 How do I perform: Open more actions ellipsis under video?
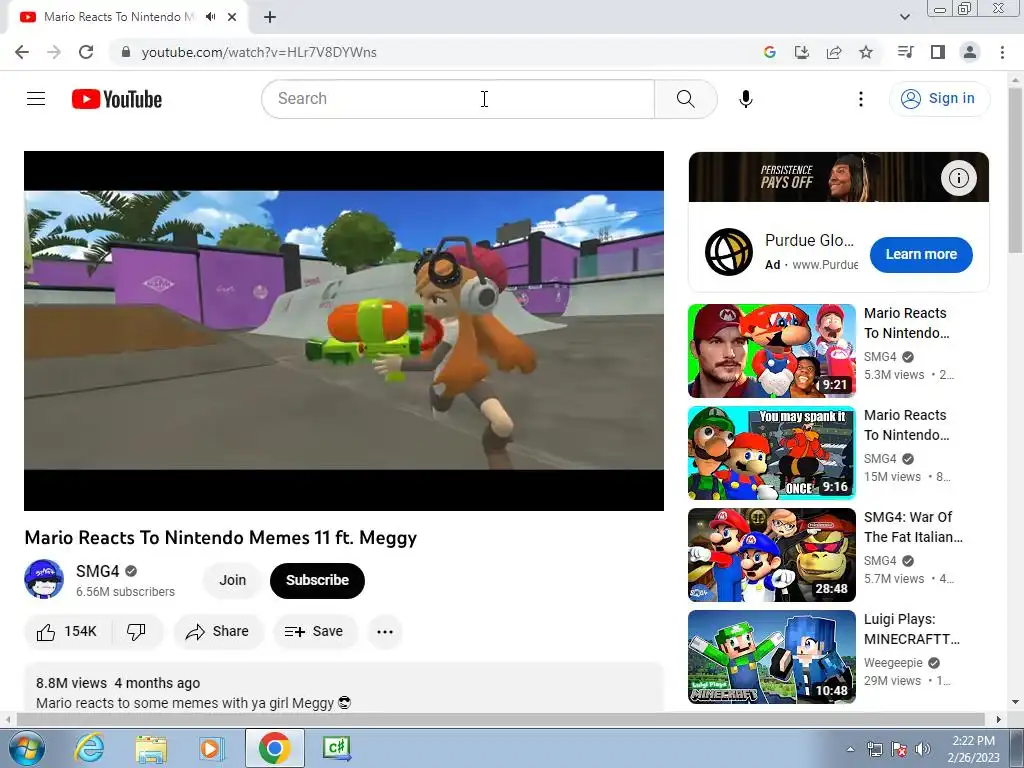tap(385, 632)
